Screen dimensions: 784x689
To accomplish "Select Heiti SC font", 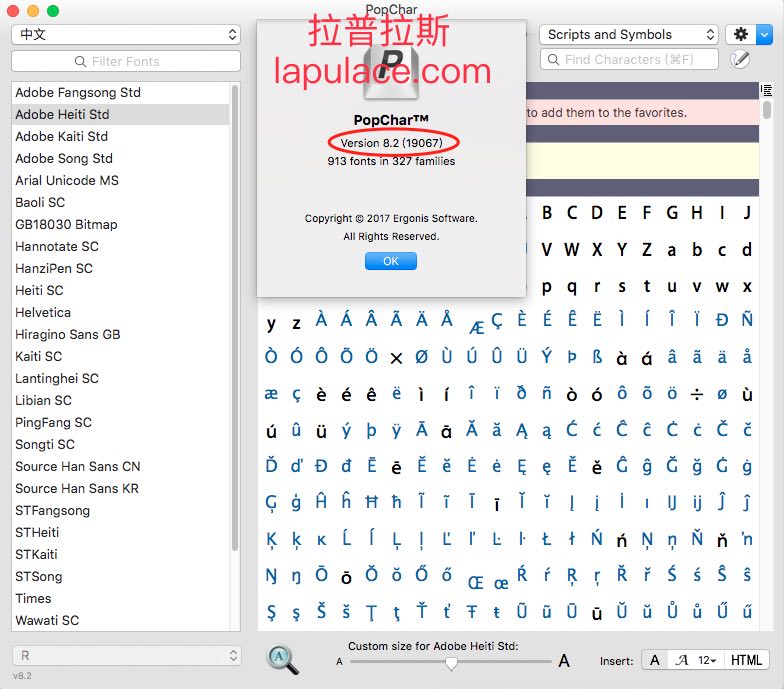I will point(120,290).
